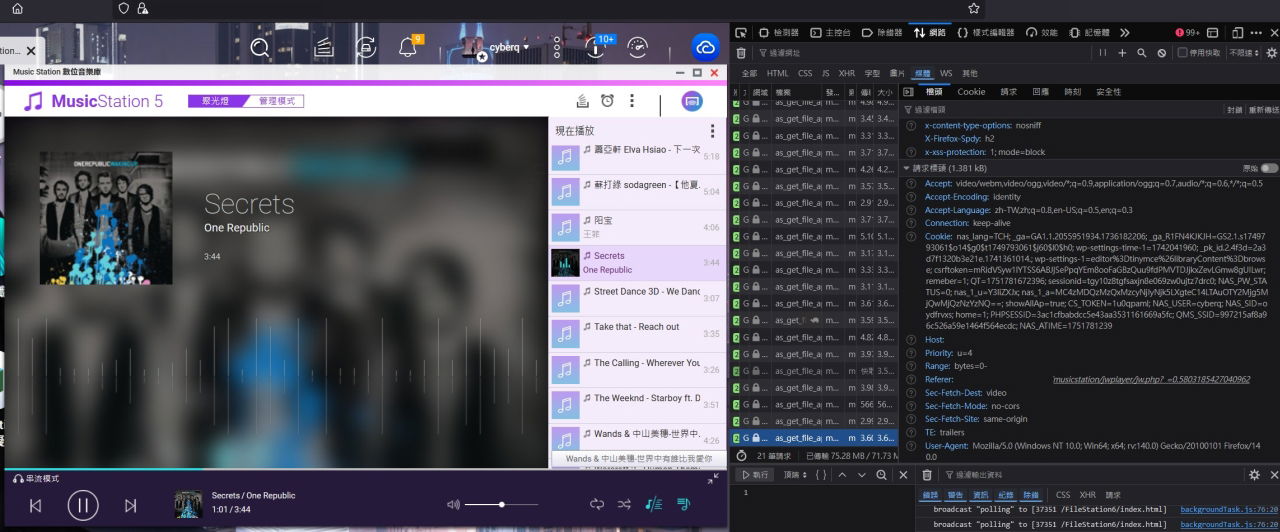
Task: Clear network log with trash icon
Action: pos(741,53)
